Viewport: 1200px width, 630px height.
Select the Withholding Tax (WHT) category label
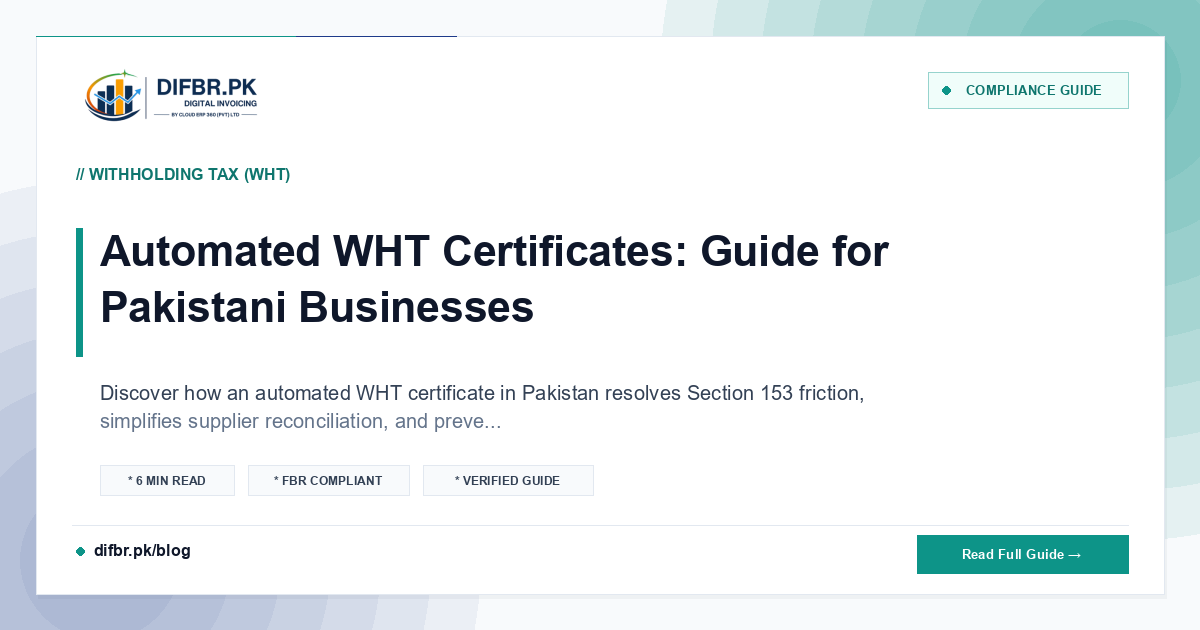(183, 175)
